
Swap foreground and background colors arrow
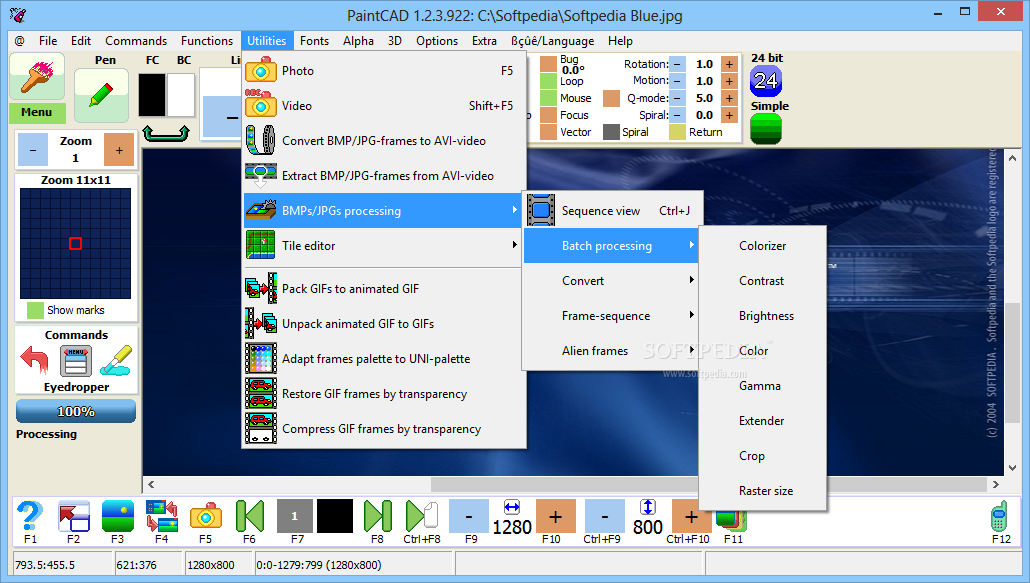pyautogui.click(x=166, y=133)
